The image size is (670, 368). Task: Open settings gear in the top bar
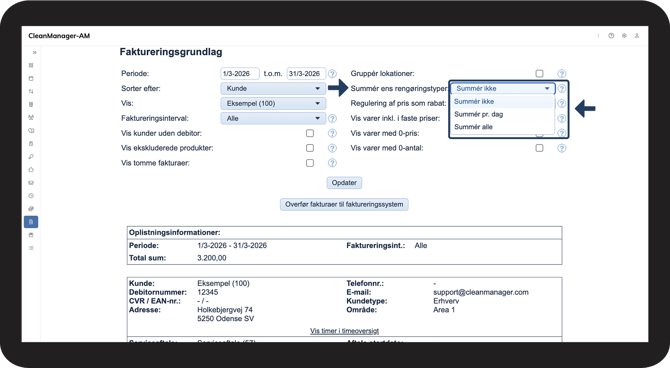[x=624, y=36]
